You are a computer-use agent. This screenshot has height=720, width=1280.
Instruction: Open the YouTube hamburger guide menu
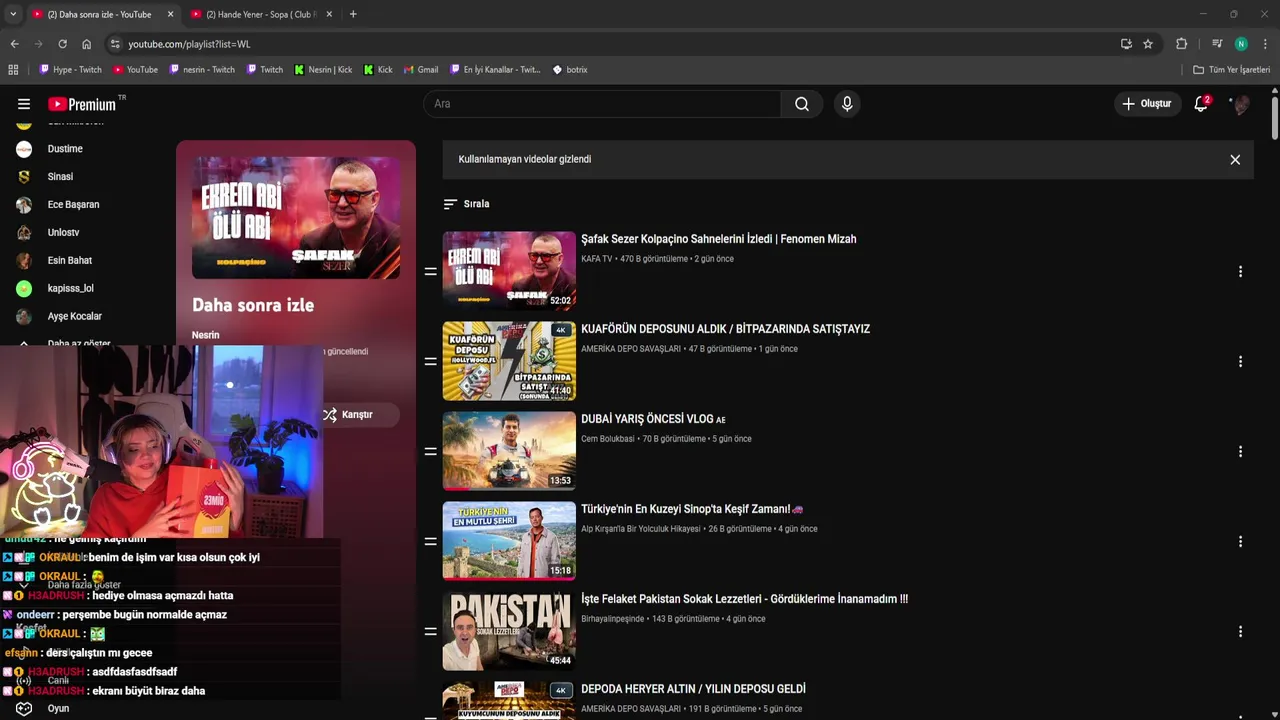[x=24, y=104]
